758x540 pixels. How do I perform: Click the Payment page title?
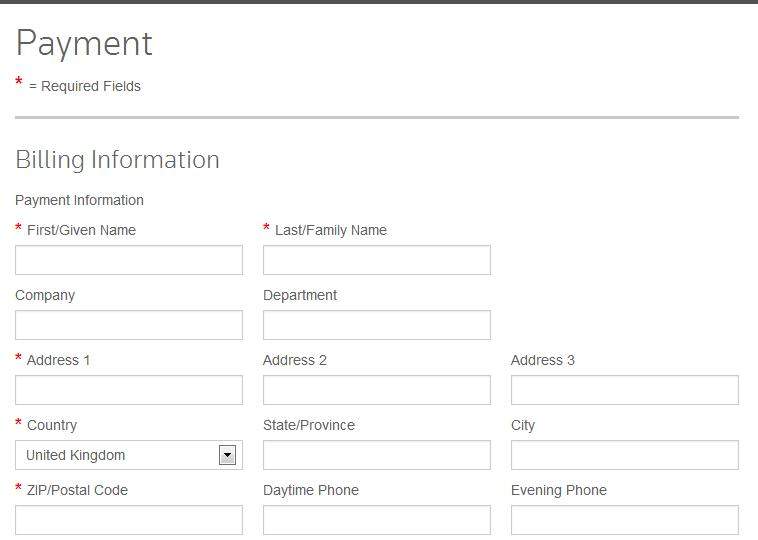point(84,44)
